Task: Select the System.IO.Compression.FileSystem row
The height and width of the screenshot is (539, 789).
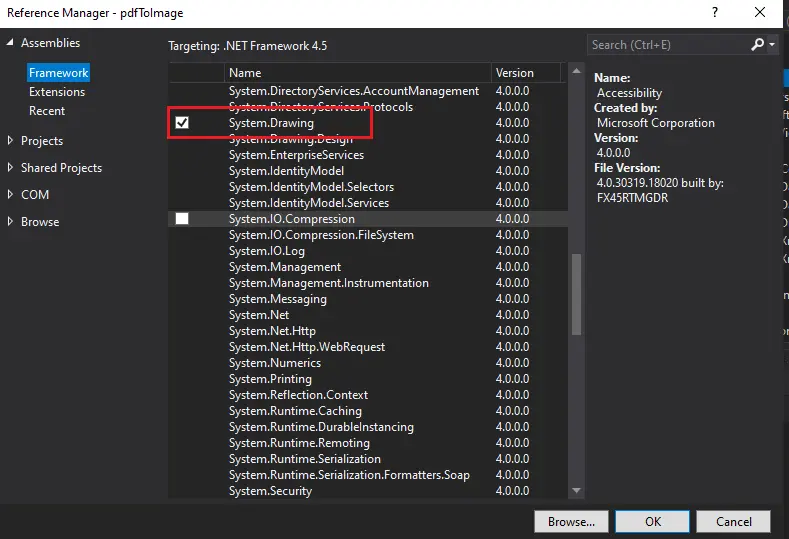Action: point(368,235)
